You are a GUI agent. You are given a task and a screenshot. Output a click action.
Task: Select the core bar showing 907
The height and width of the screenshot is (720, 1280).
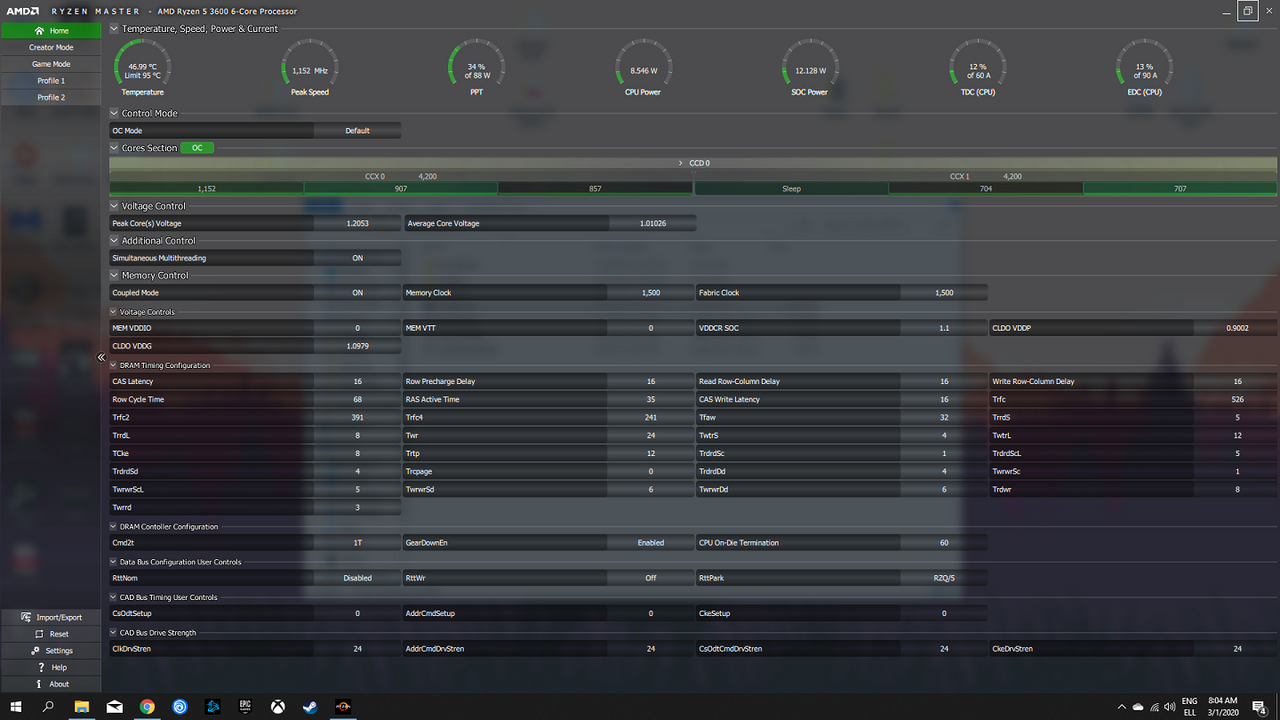[x=401, y=188]
